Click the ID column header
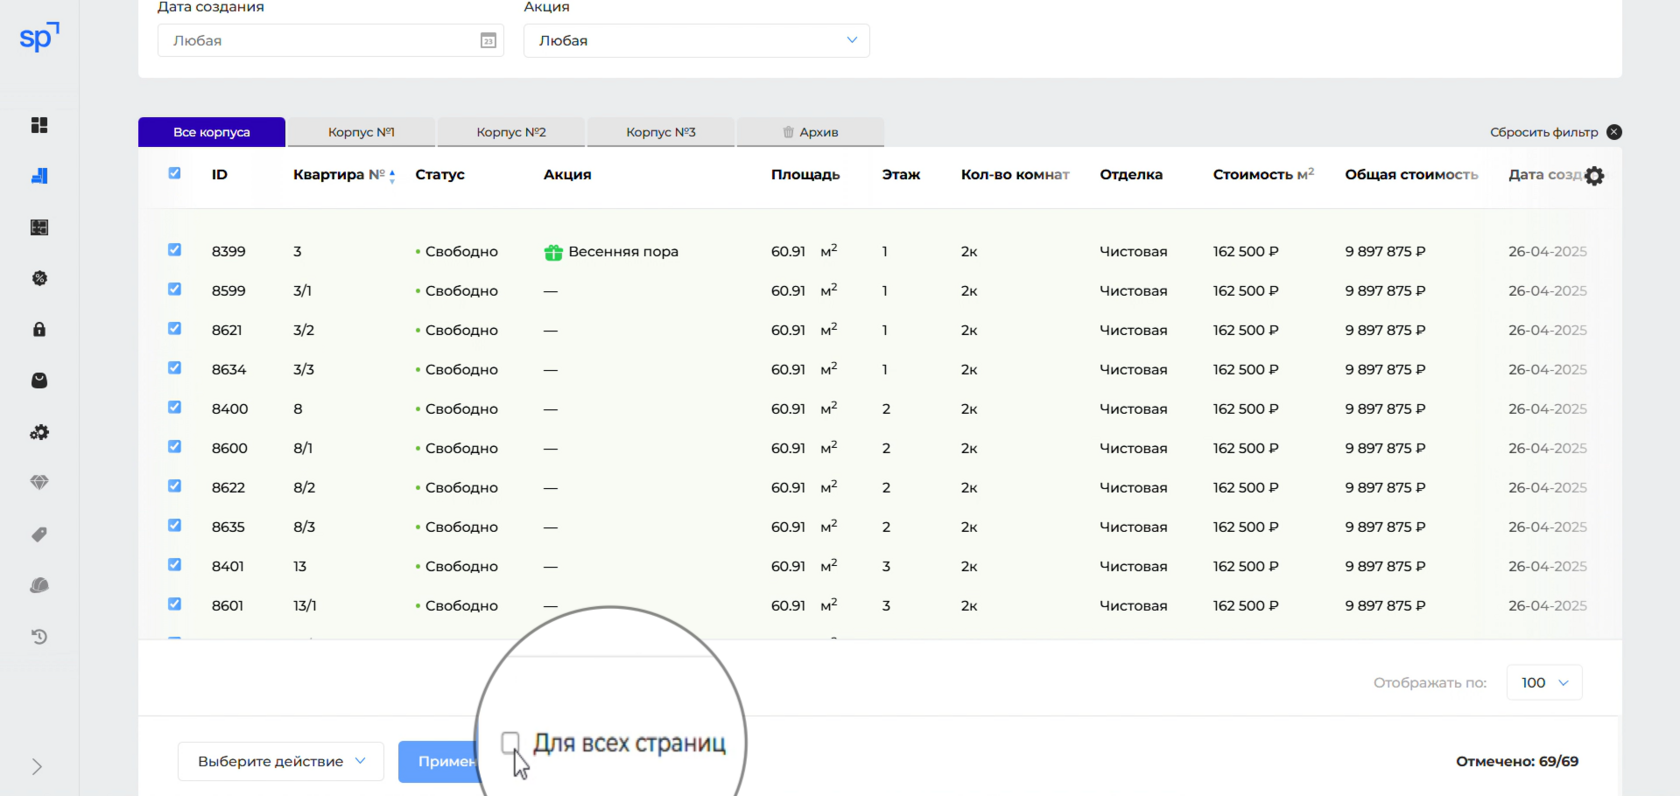The width and height of the screenshot is (1680, 796). coord(220,175)
